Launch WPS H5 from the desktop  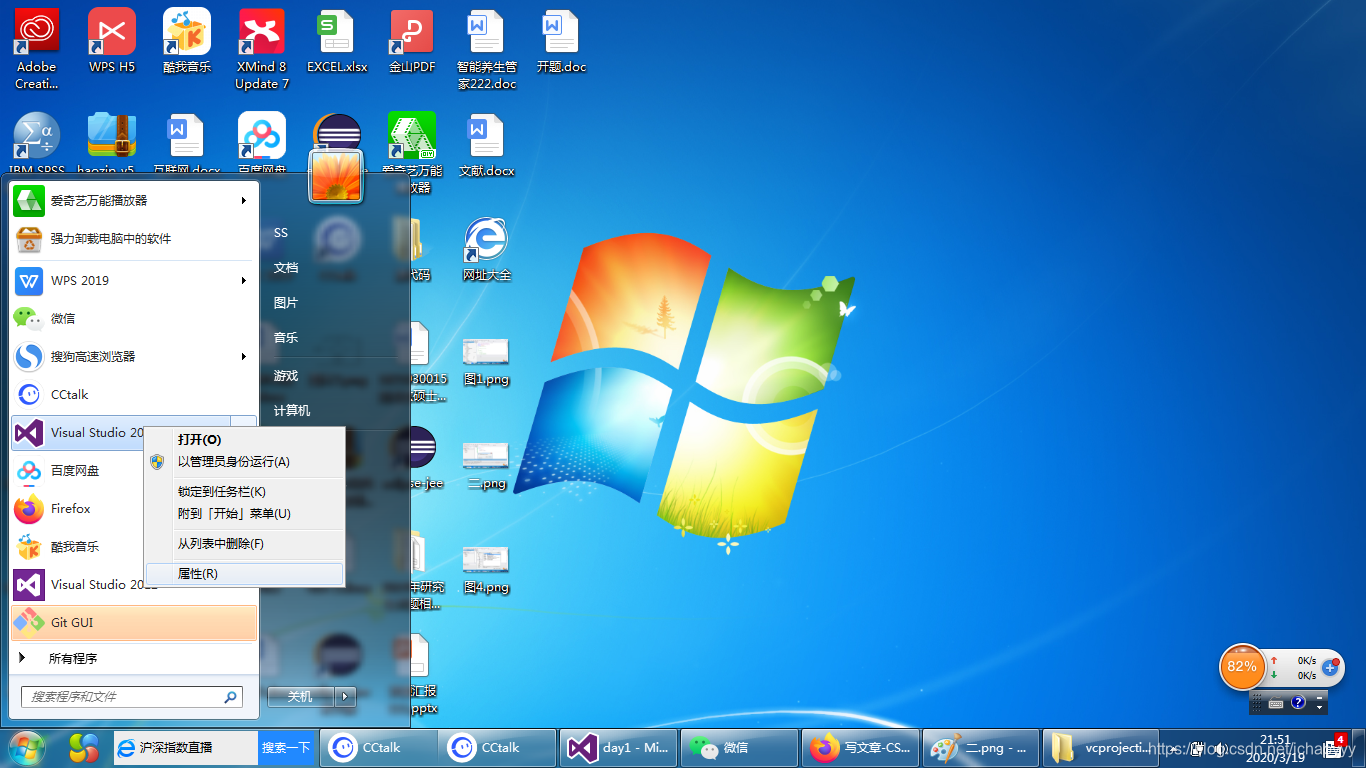pyautogui.click(x=112, y=41)
